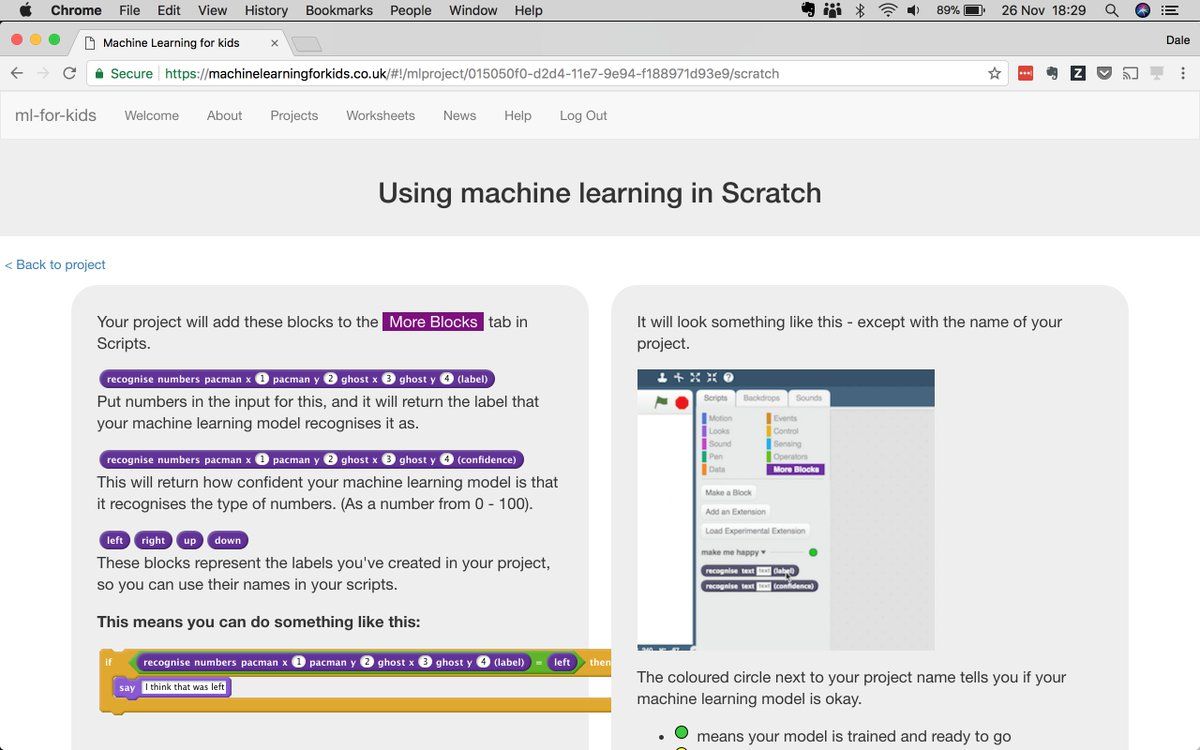1200x750 pixels.
Task: Open Spotlight search
Action: 1112,10
